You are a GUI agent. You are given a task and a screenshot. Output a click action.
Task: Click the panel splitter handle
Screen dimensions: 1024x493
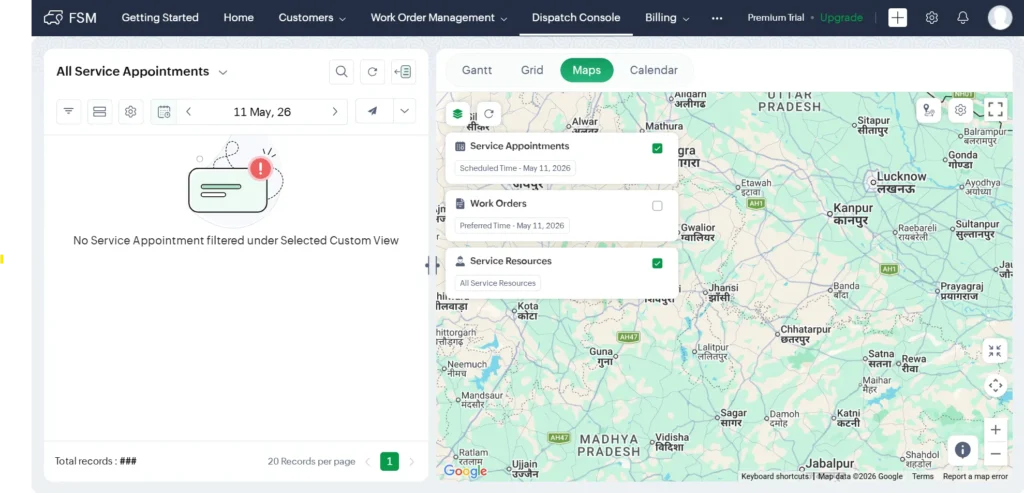pyautogui.click(x=432, y=265)
